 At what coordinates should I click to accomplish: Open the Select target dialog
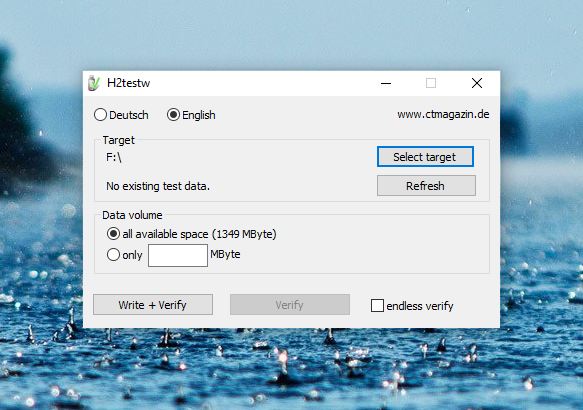tap(425, 157)
